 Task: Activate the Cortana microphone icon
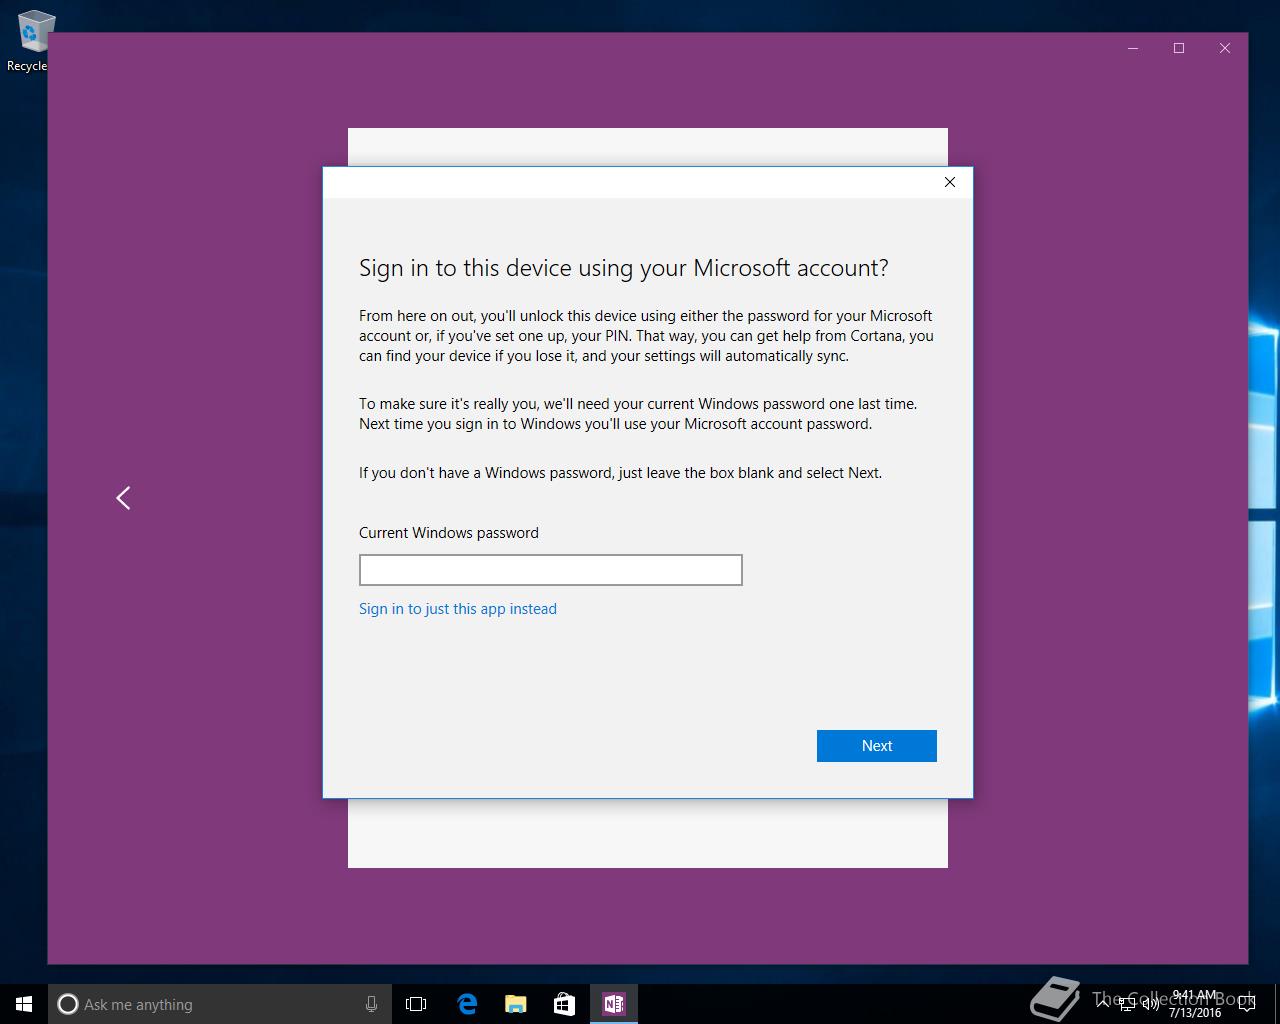tap(371, 1004)
